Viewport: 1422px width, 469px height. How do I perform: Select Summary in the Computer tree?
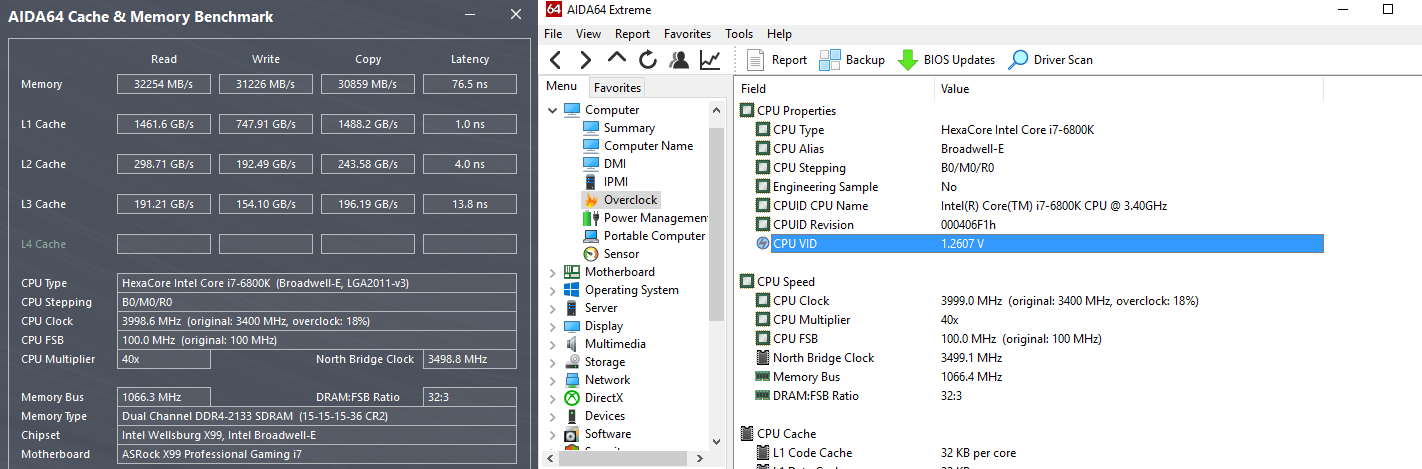(x=629, y=128)
